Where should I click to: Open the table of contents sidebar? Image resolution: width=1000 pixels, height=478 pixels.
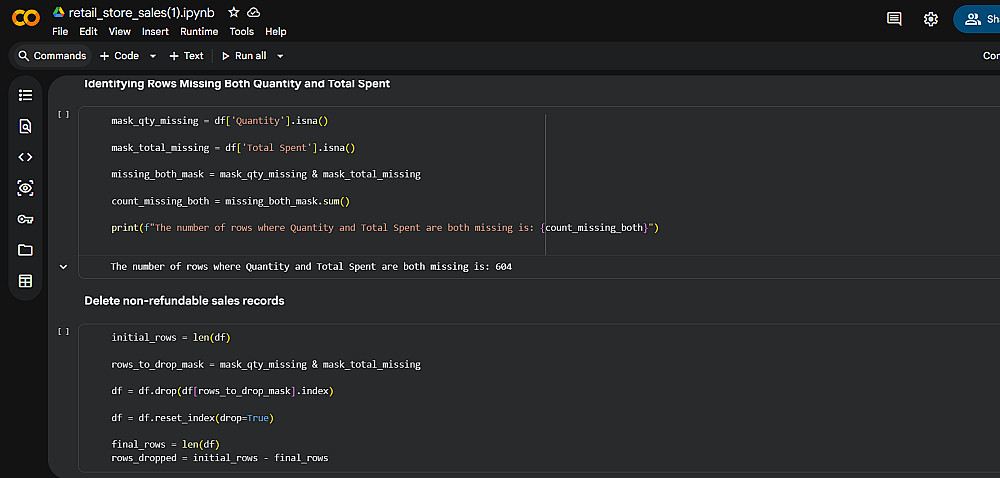(x=26, y=95)
